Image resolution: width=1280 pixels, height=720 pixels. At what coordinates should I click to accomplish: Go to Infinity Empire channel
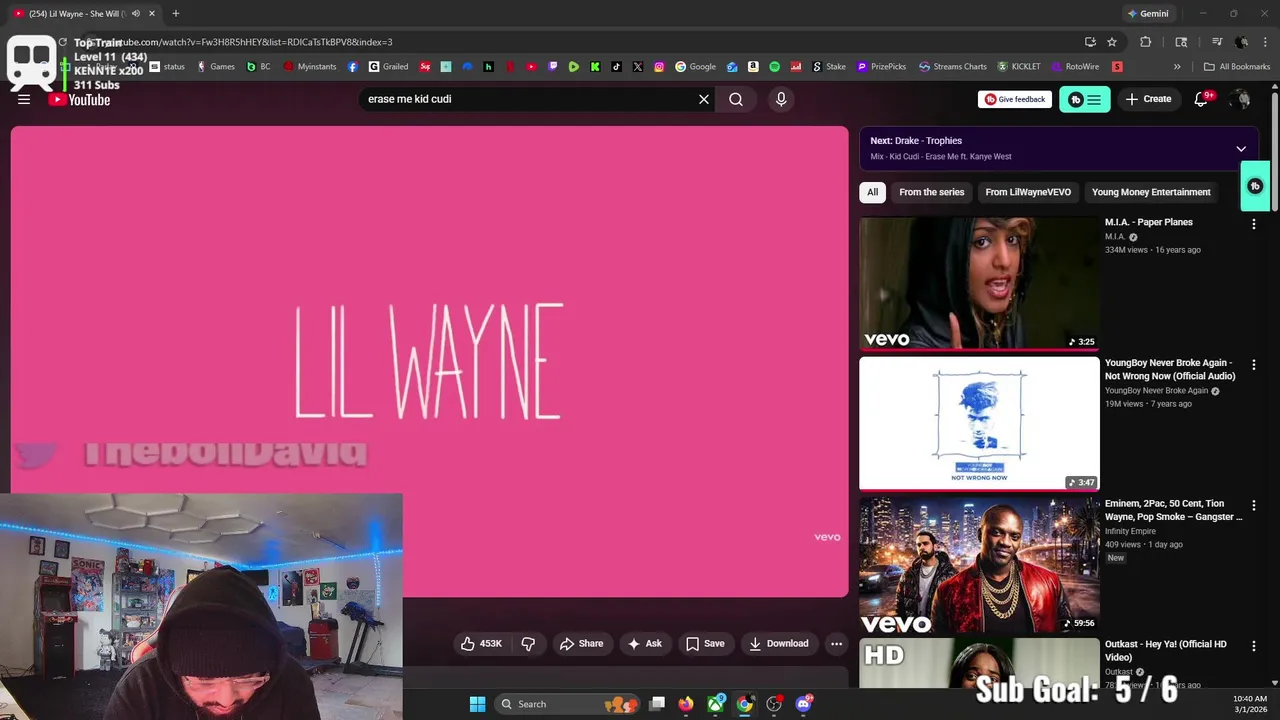(1130, 531)
